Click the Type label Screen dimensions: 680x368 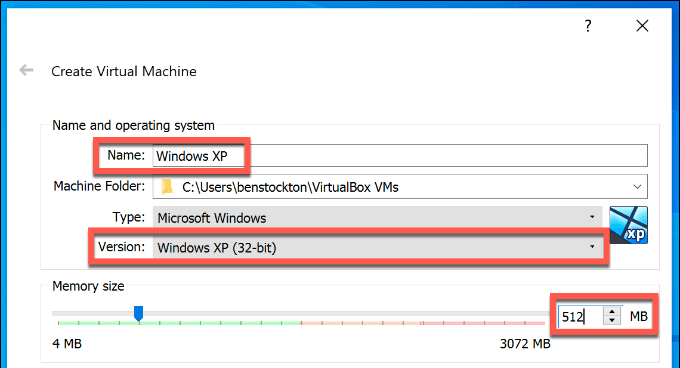[x=128, y=217]
